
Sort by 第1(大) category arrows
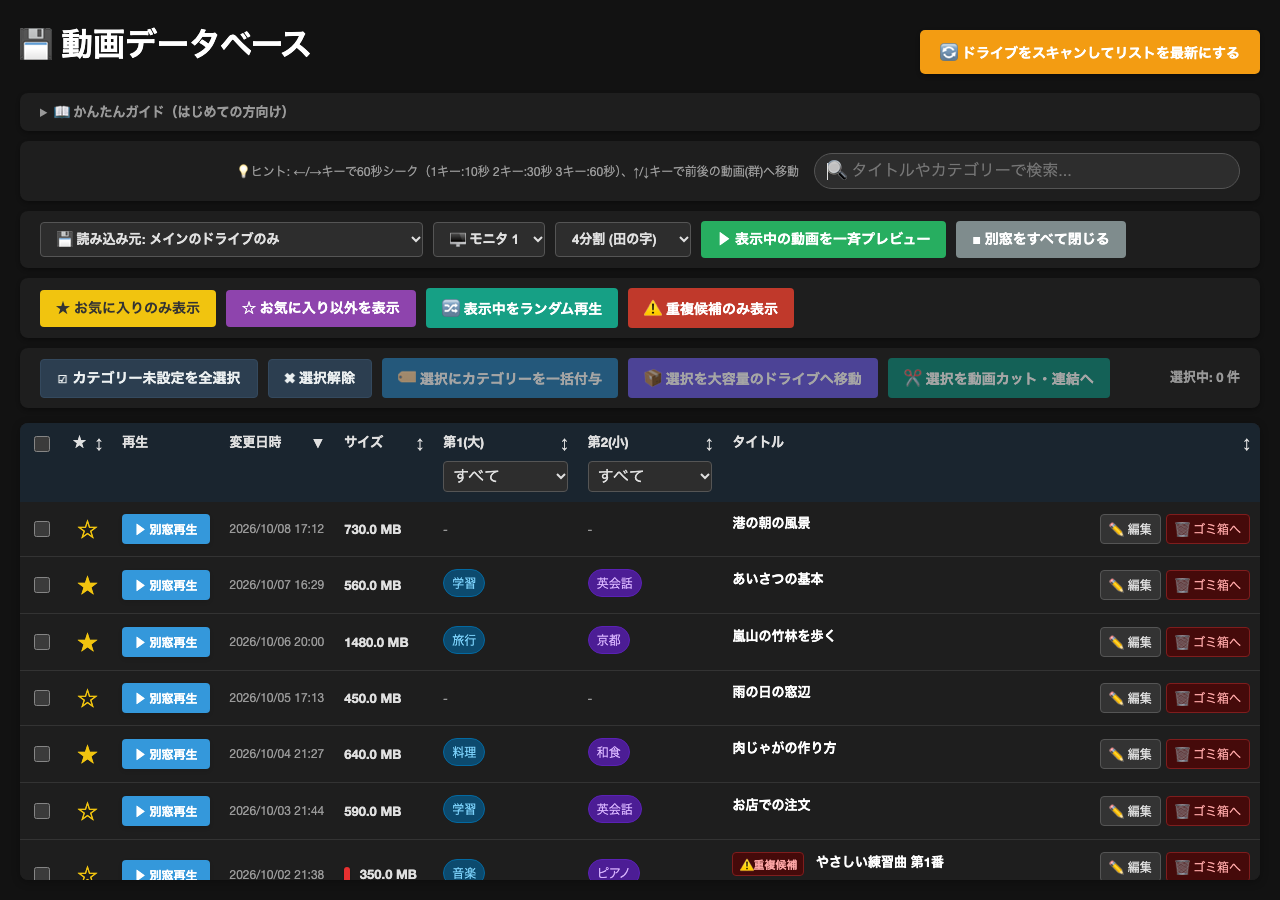coord(564,443)
